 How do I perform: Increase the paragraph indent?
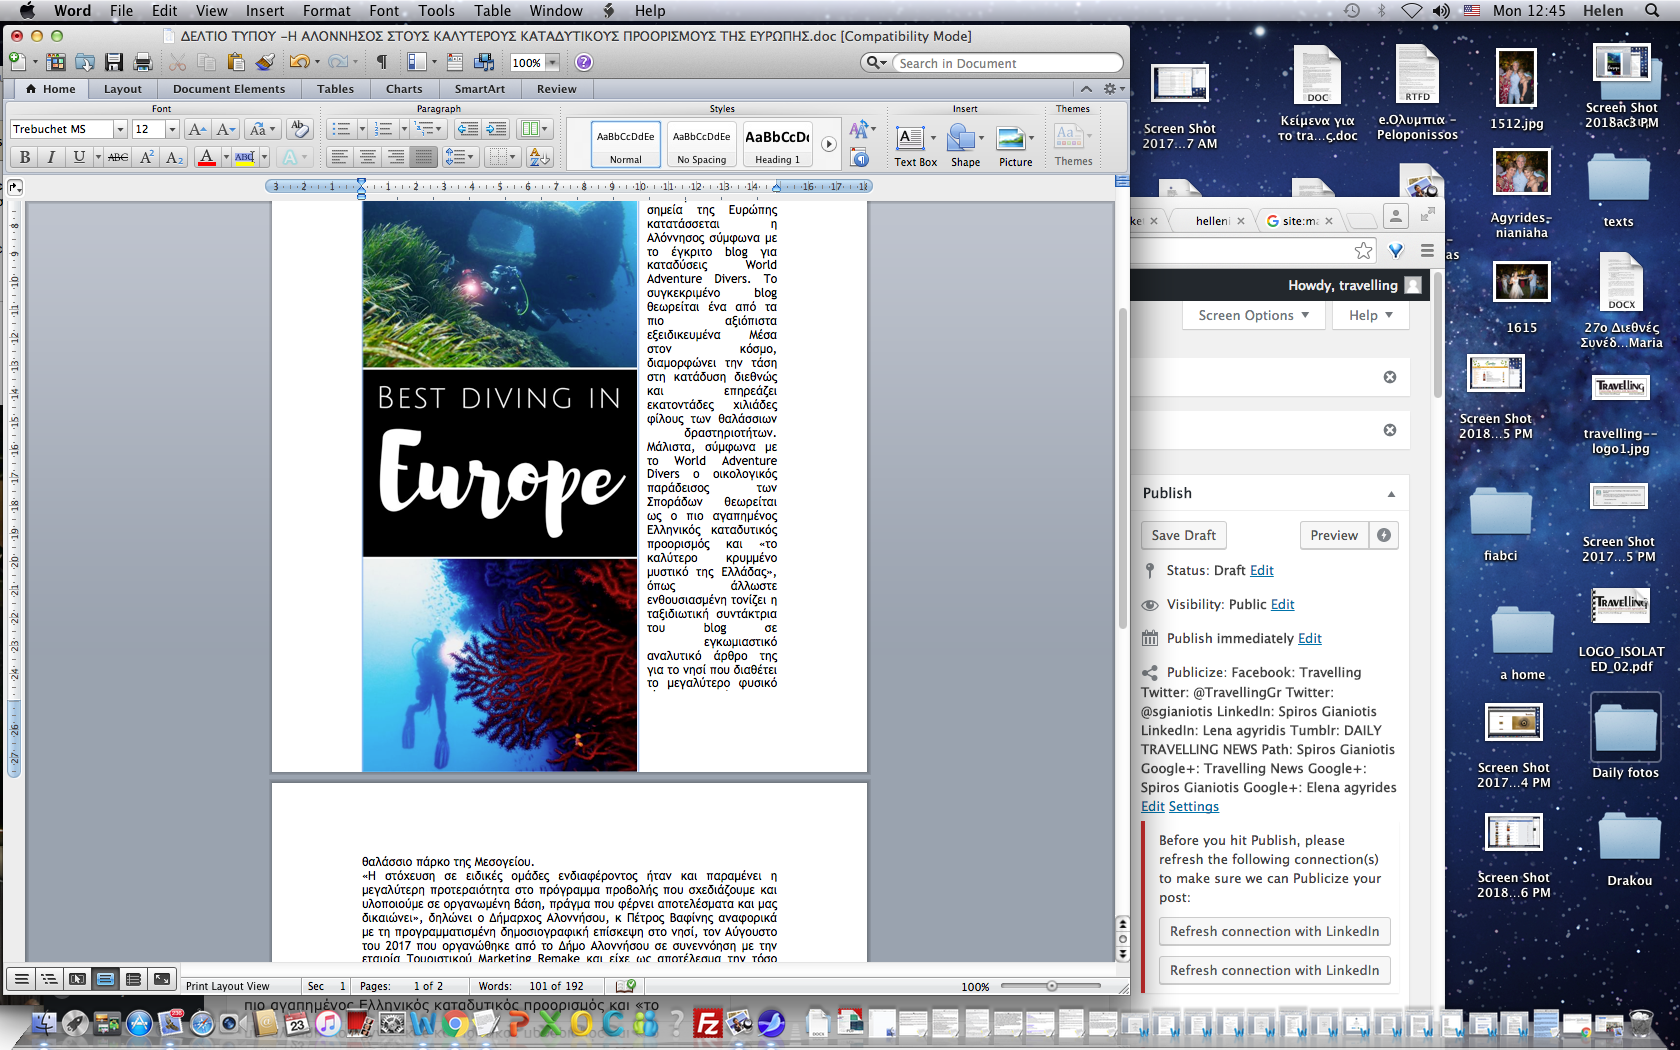[x=496, y=129]
